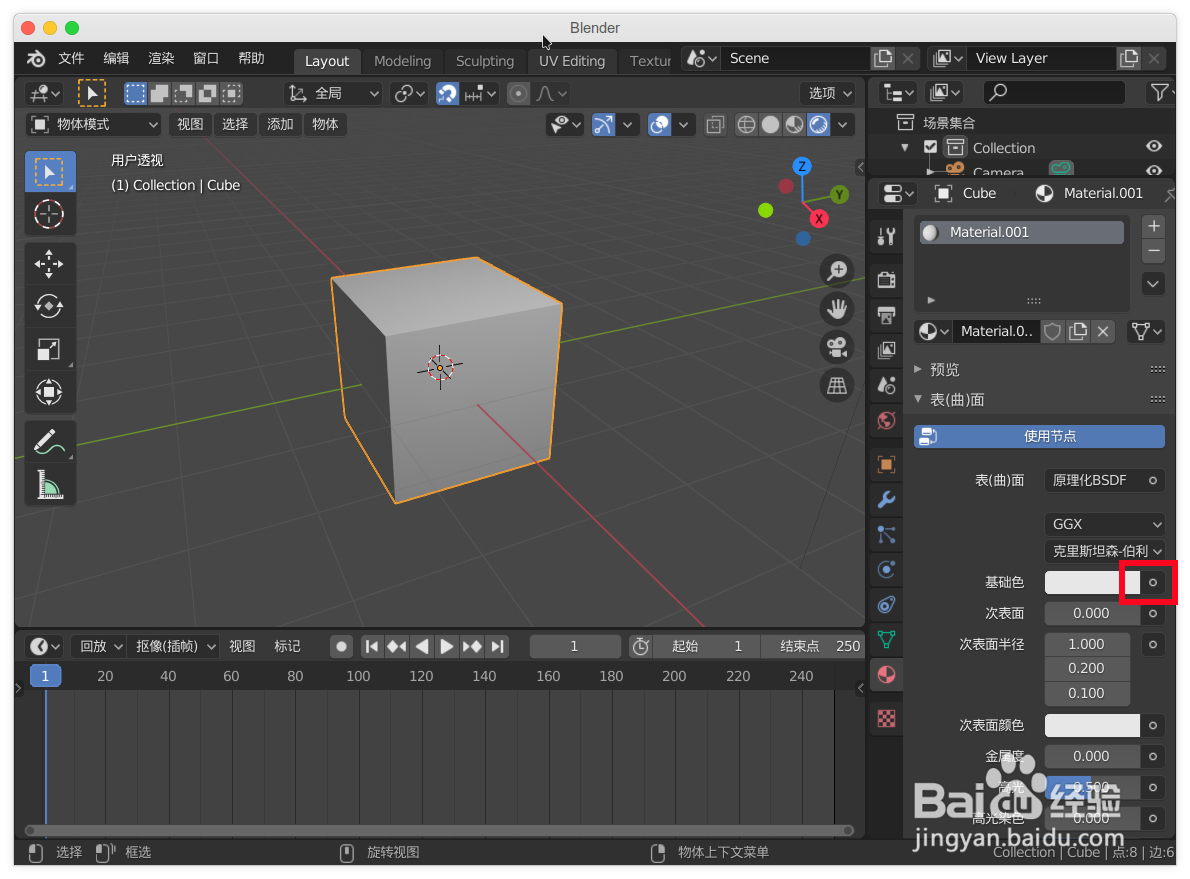This screenshot has width=1190, height=879.
Task: Open the GGX distribution dropdown
Action: [x=1105, y=524]
